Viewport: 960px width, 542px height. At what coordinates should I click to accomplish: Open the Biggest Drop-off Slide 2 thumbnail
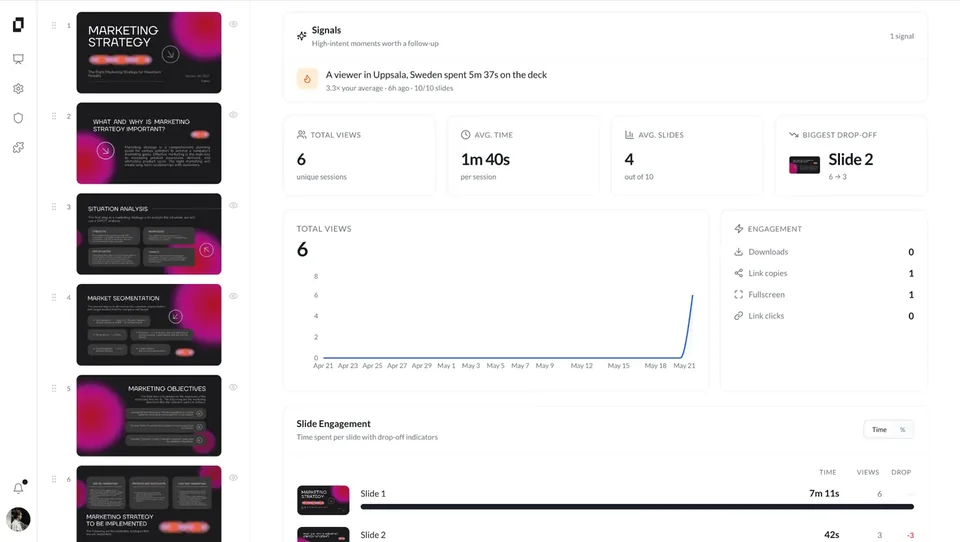[804, 165]
